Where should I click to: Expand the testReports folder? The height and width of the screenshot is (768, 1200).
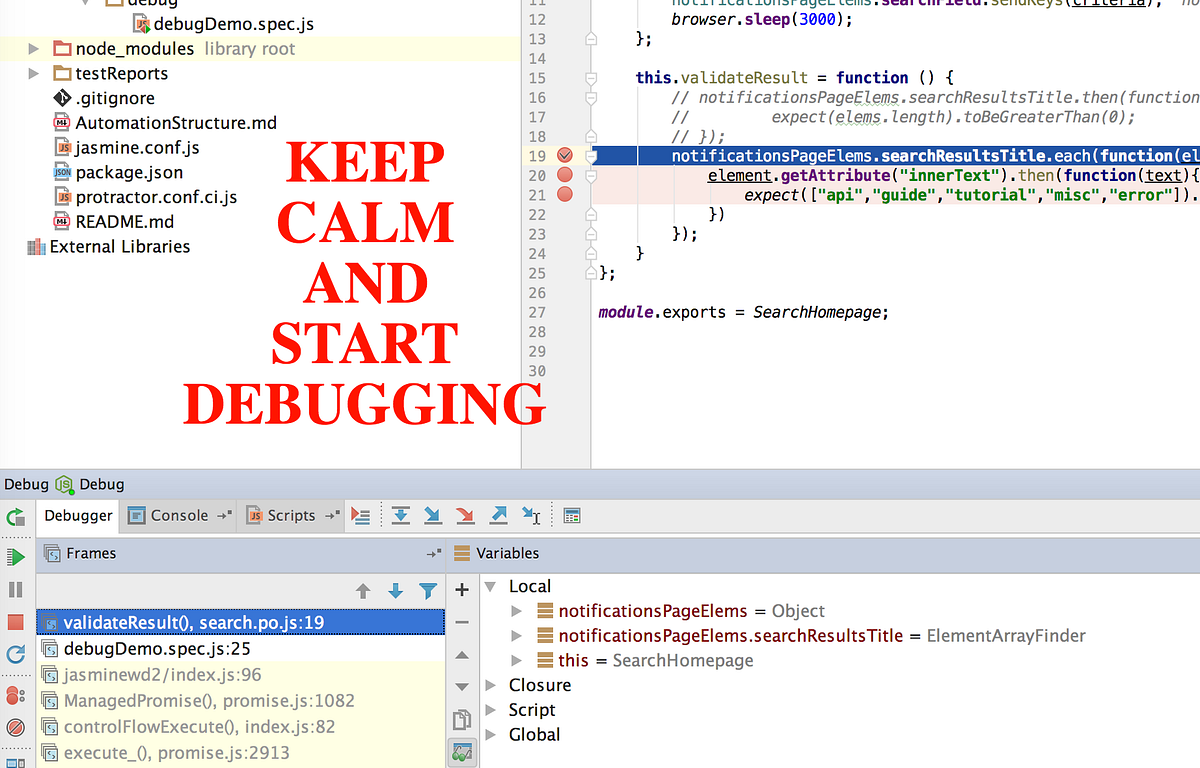(34, 74)
